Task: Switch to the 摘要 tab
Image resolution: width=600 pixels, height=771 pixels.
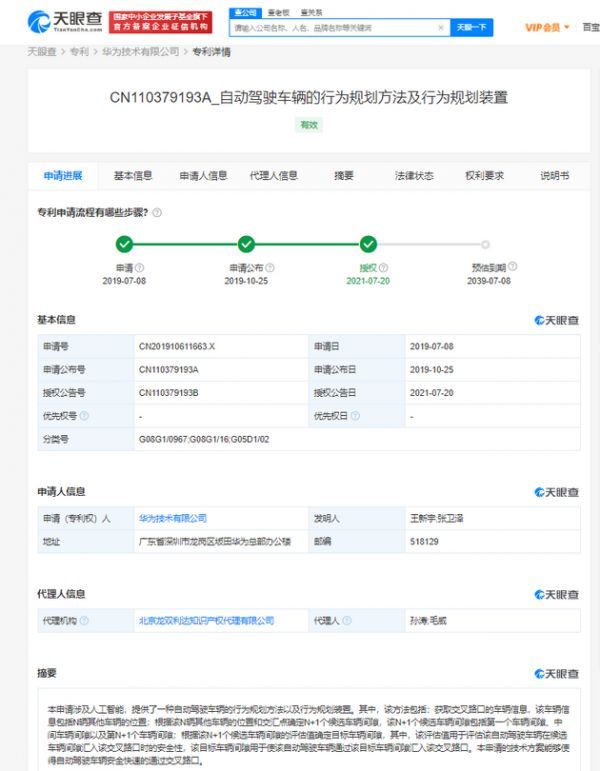Action: point(344,176)
